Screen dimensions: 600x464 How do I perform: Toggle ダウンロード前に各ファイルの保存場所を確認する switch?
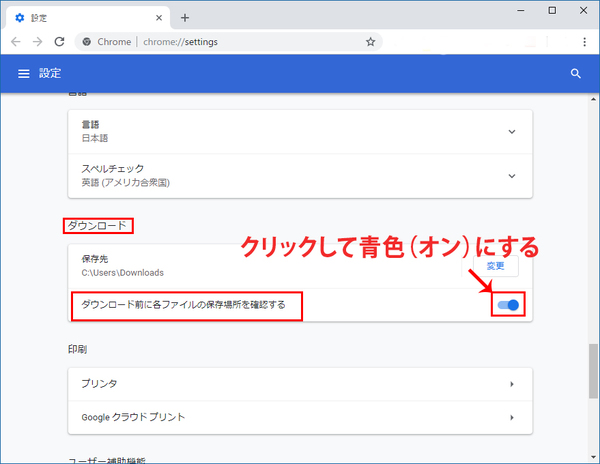(509, 305)
